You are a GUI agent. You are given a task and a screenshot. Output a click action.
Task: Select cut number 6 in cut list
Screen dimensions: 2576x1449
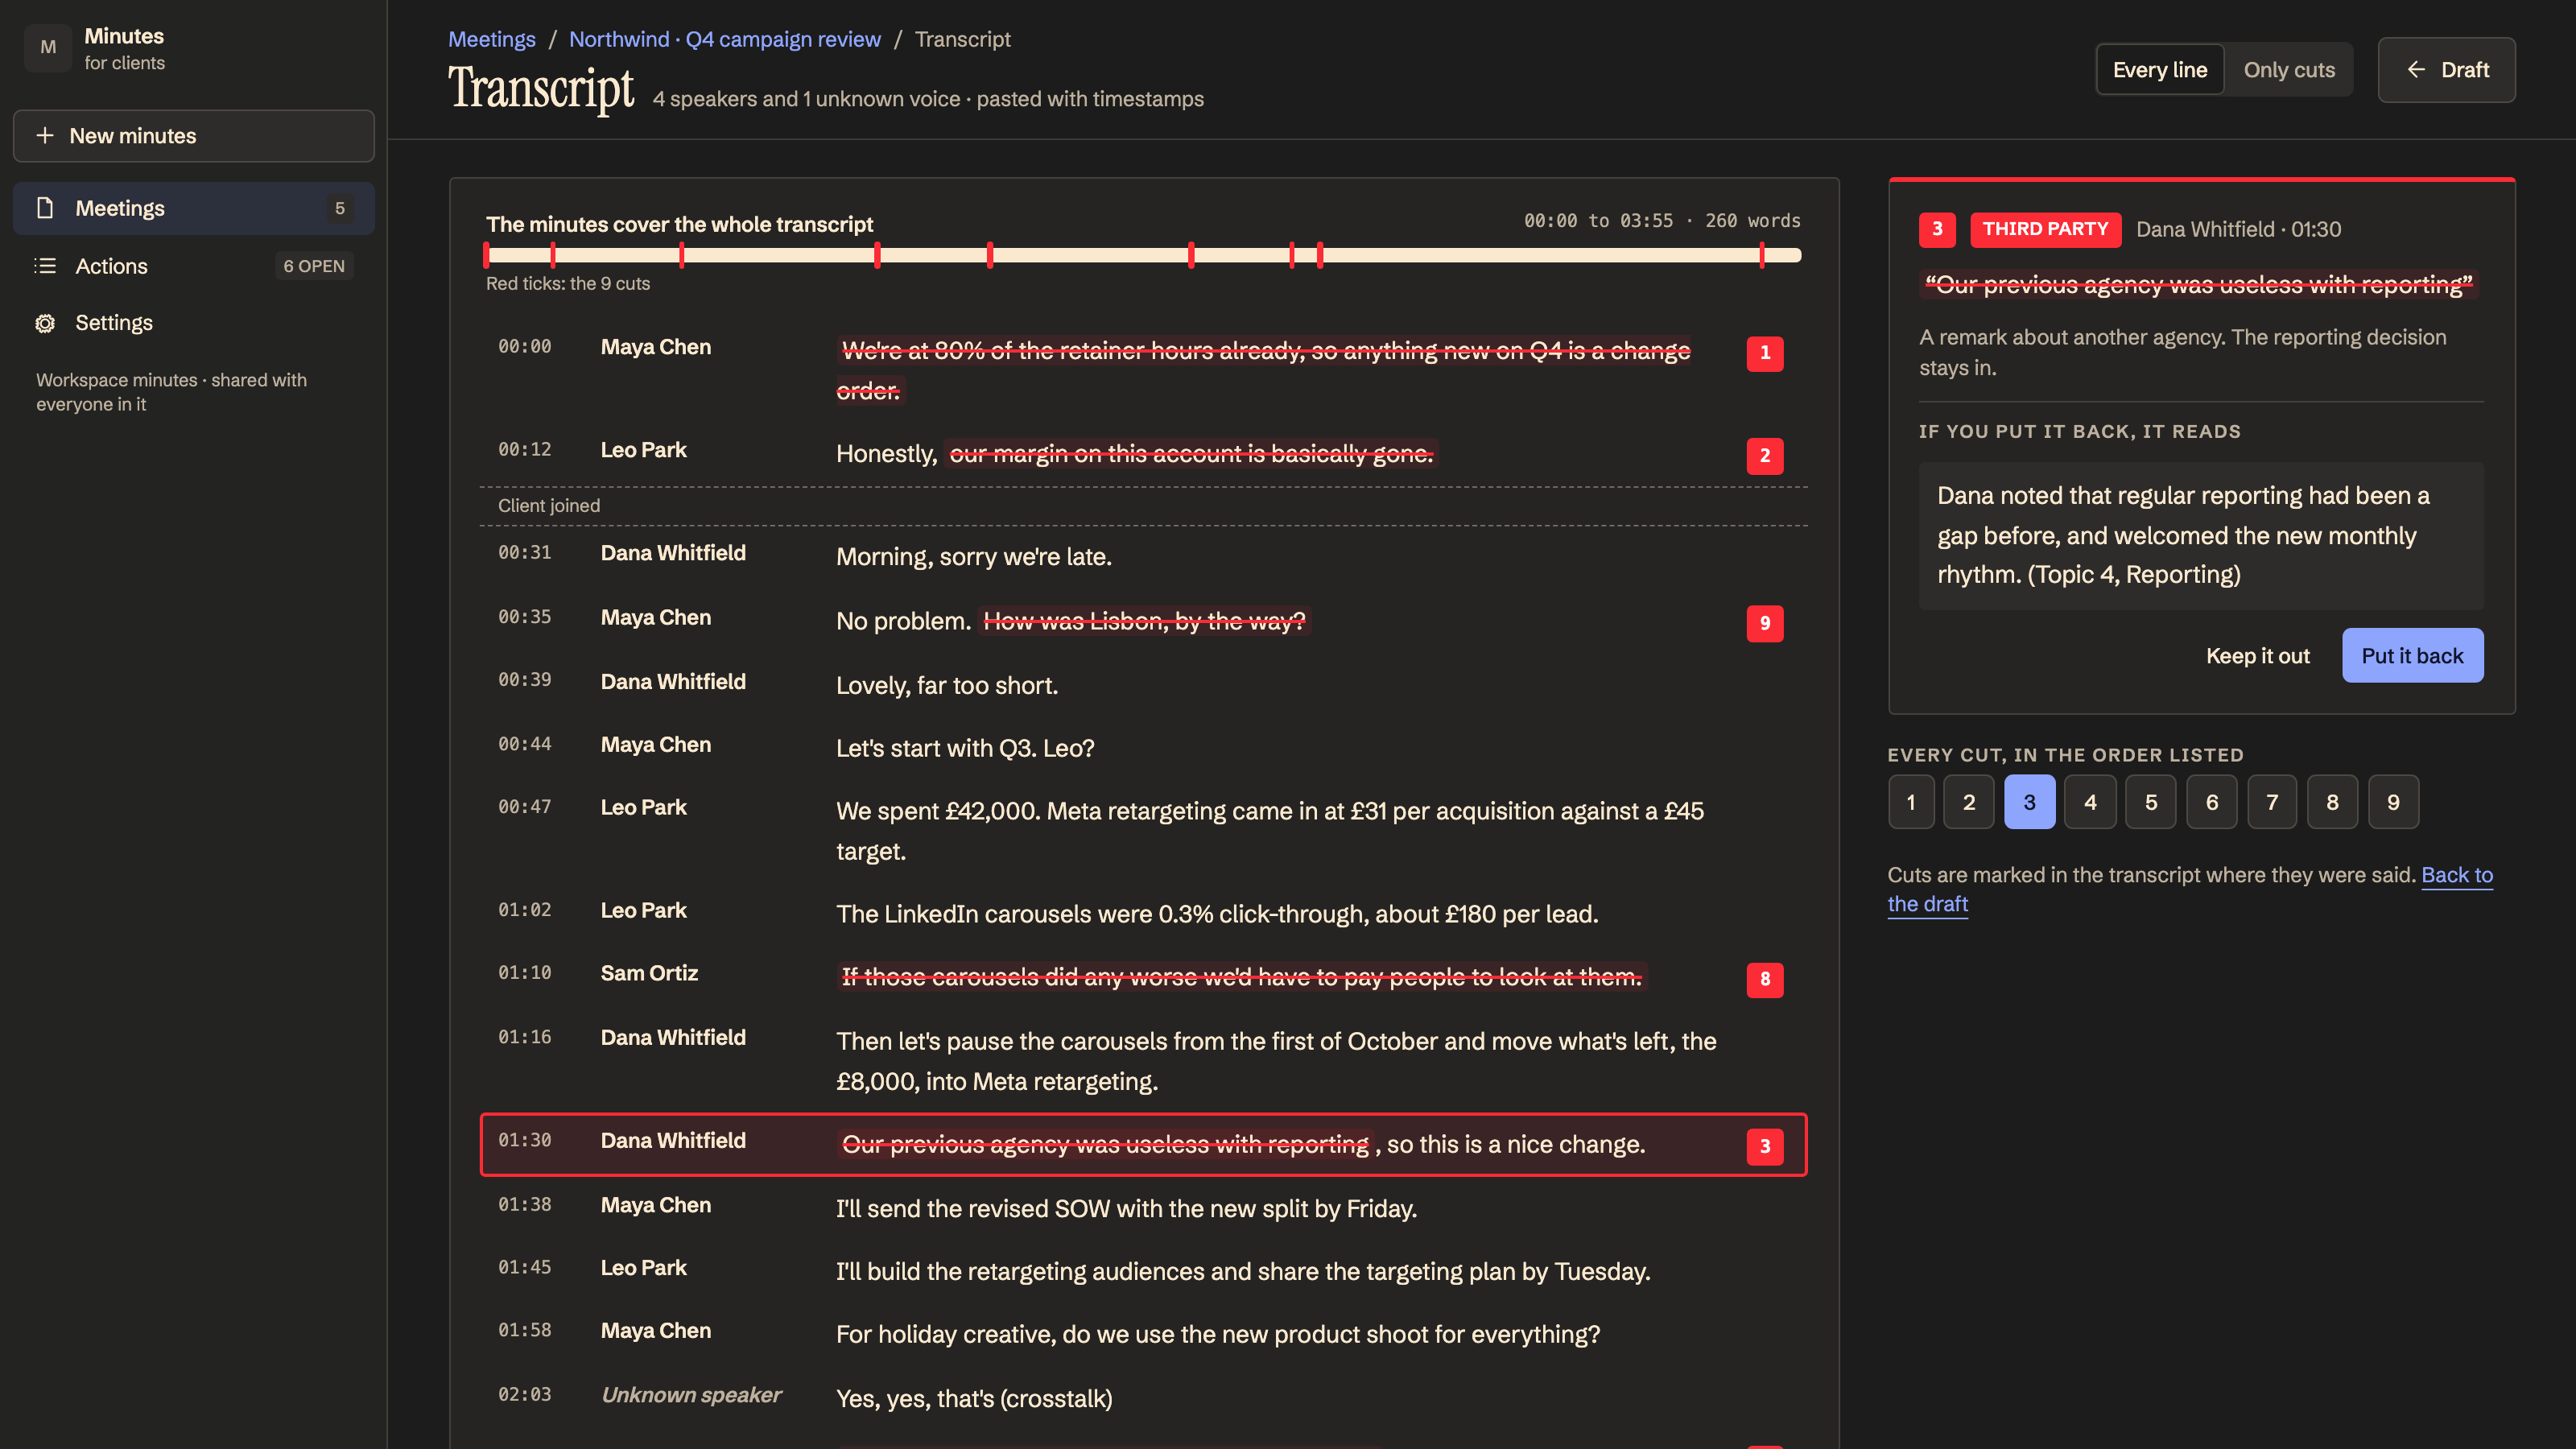click(x=2211, y=802)
